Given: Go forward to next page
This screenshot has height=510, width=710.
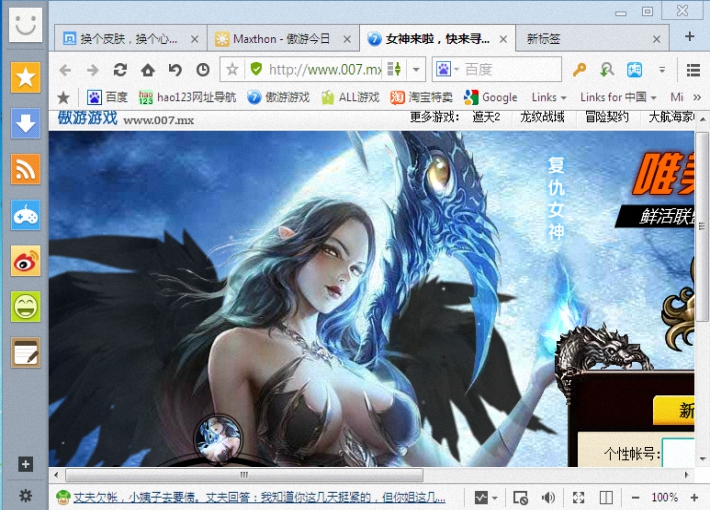Looking at the screenshot, I should [x=93, y=70].
